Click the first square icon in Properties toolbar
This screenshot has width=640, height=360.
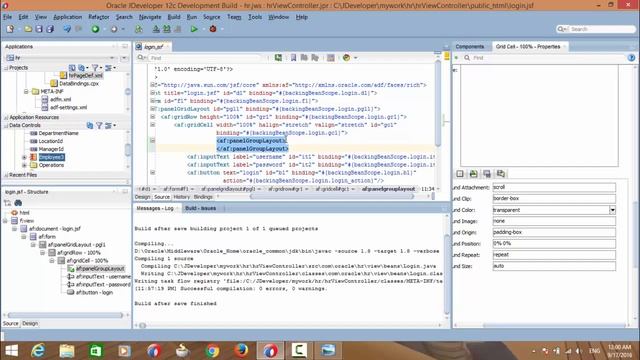tap(460, 174)
